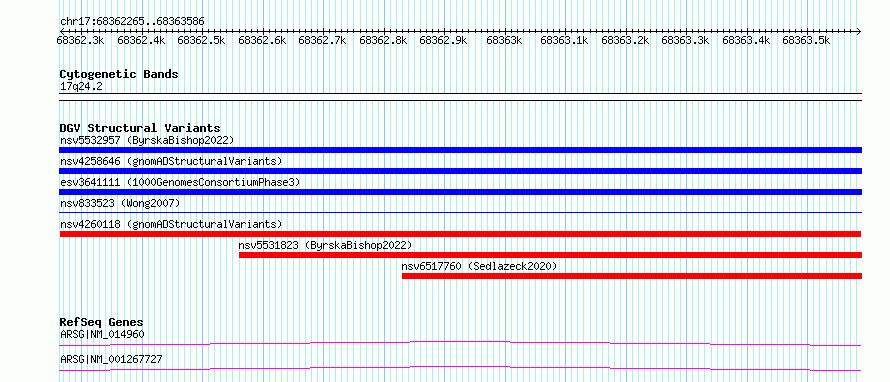Click the thin blue line under nsv833523
The image size is (890, 382).
click(460, 212)
